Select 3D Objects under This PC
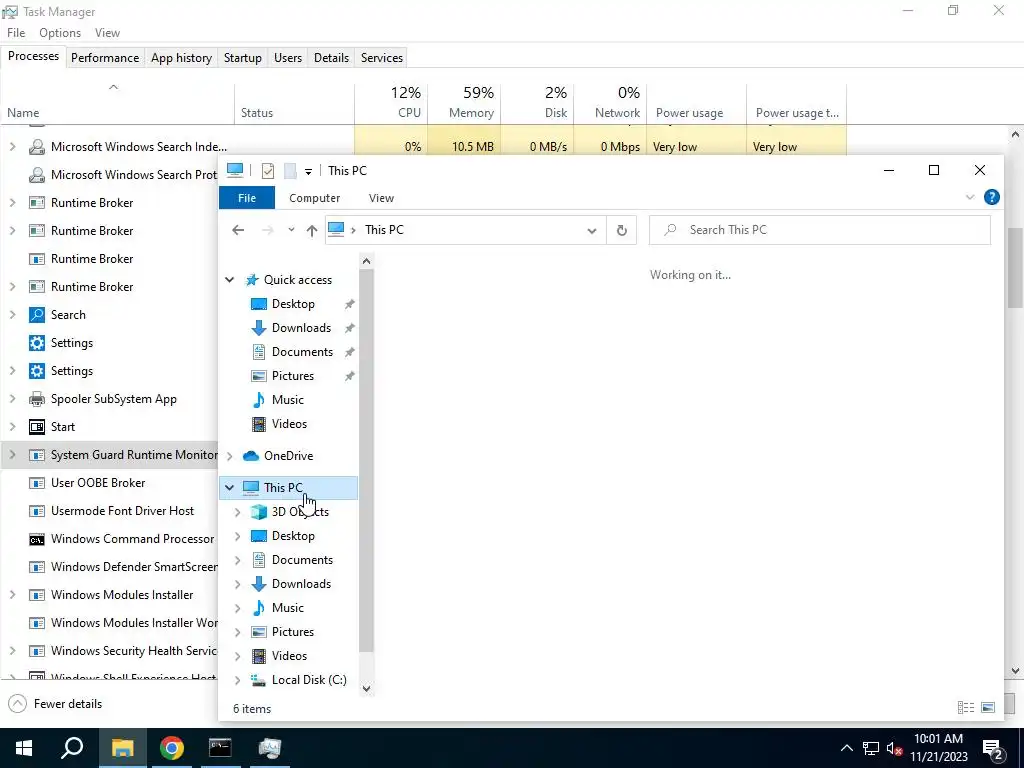 300,511
